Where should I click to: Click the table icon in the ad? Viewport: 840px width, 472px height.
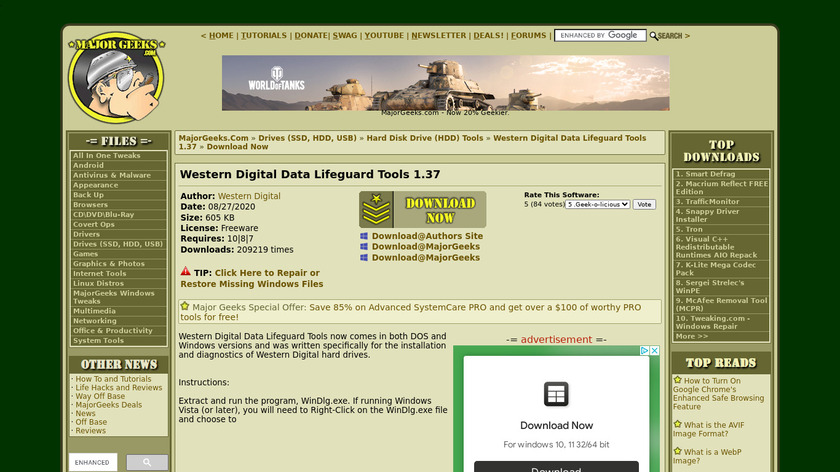[556, 394]
